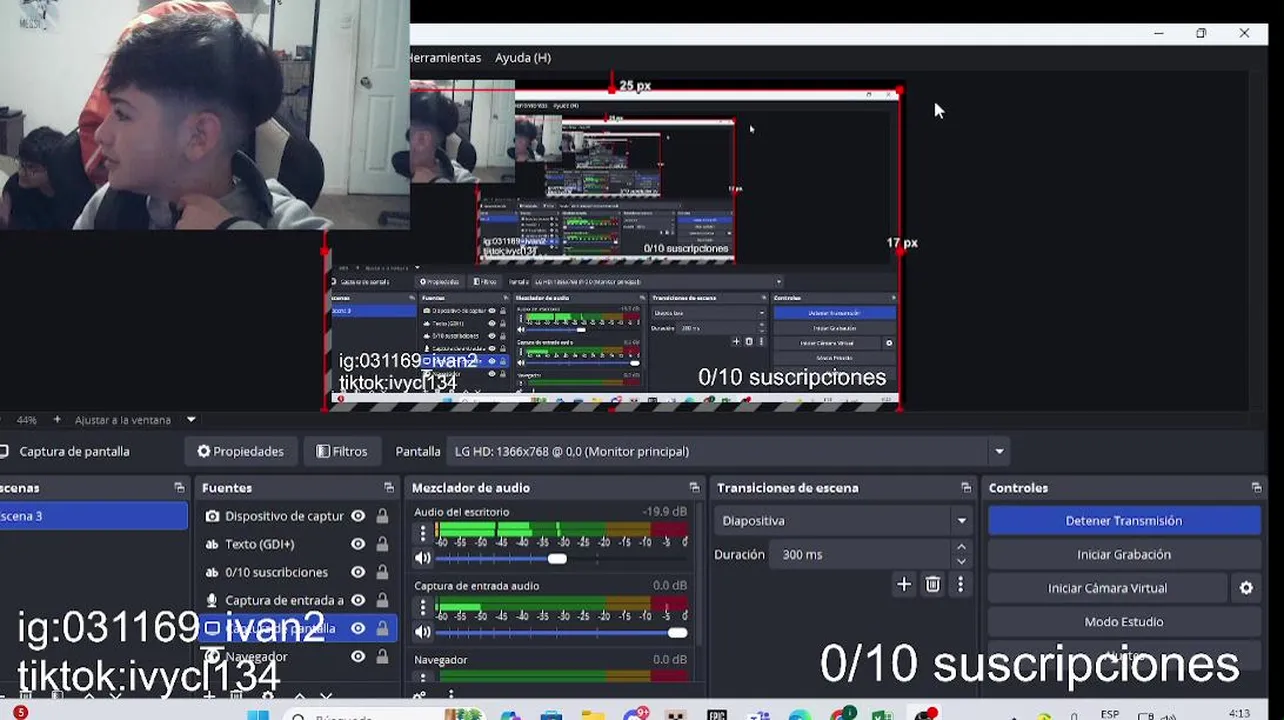Screen dimensions: 1284x720
Task: Open the Windows Start menu on the taskbar
Action: pyautogui.click(x=258, y=714)
